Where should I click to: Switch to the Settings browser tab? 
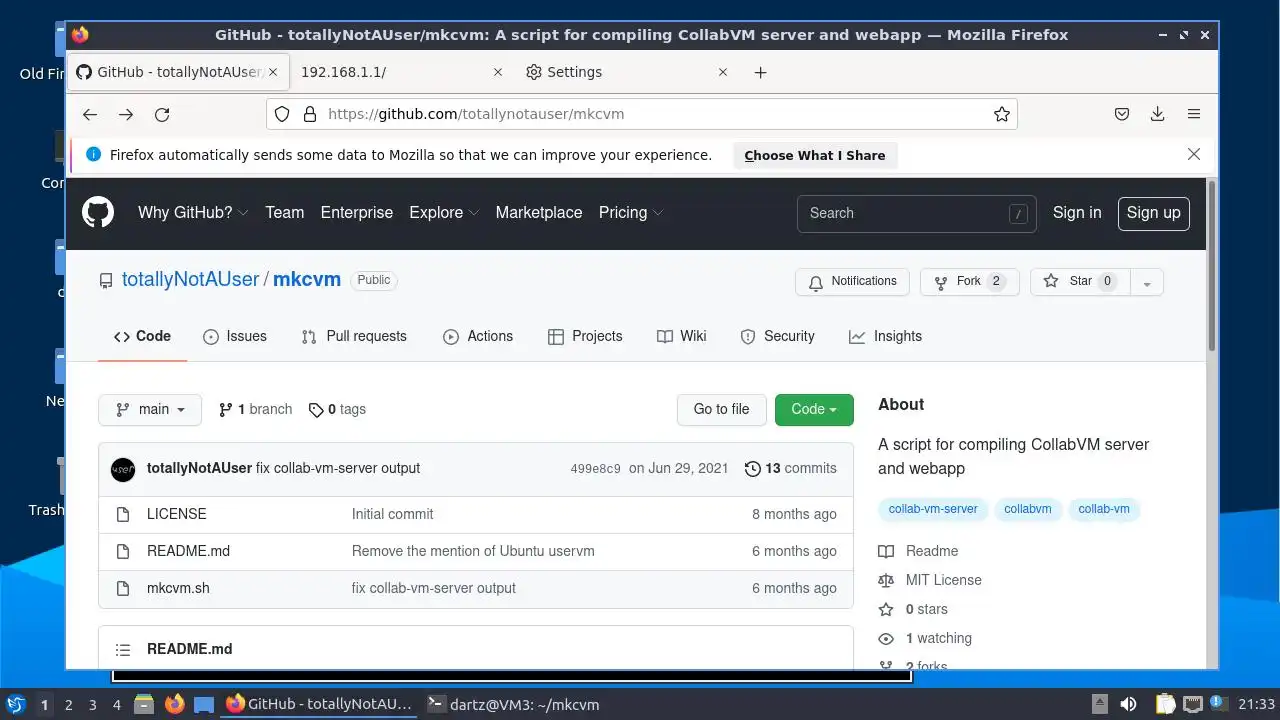point(627,72)
